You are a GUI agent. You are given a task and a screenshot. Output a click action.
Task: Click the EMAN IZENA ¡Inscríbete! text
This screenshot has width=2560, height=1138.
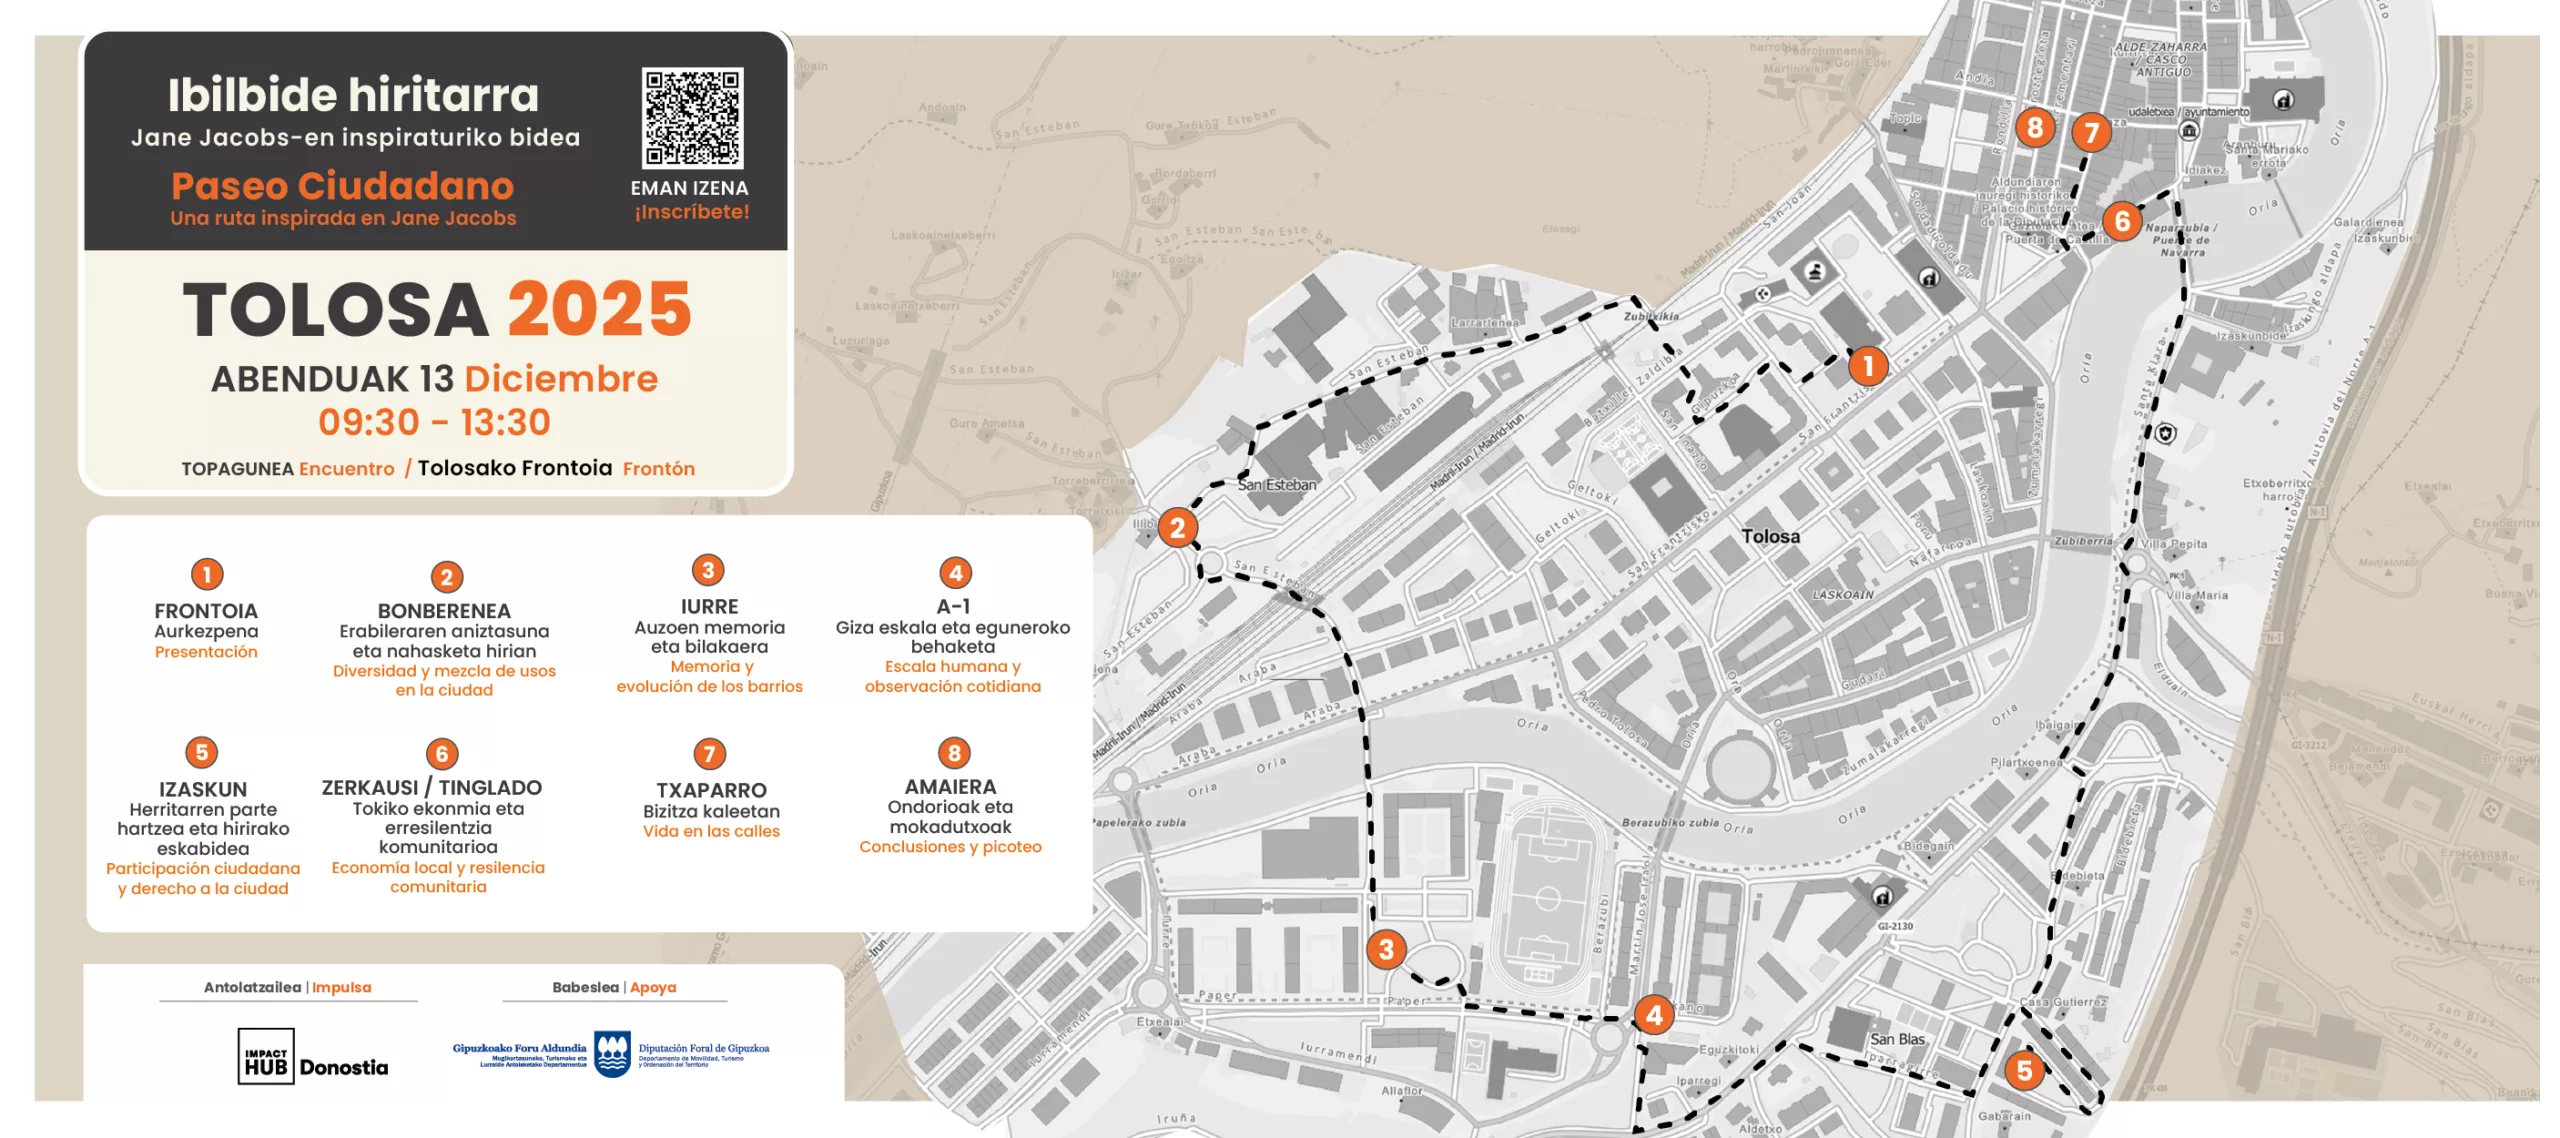(x=690, y=200)
